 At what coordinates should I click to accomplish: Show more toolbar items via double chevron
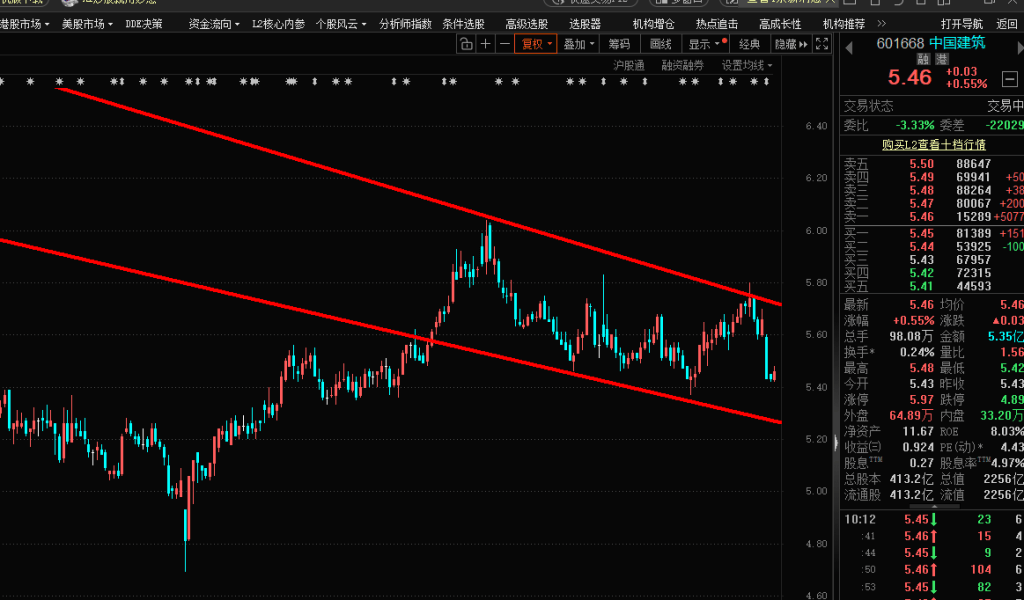tap(803, 44)
